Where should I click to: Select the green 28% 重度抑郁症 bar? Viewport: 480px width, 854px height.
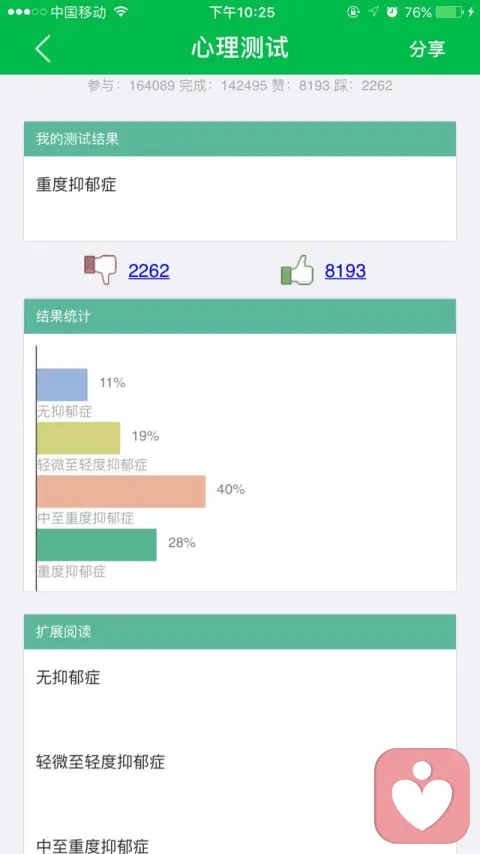[x=96, y=545]
